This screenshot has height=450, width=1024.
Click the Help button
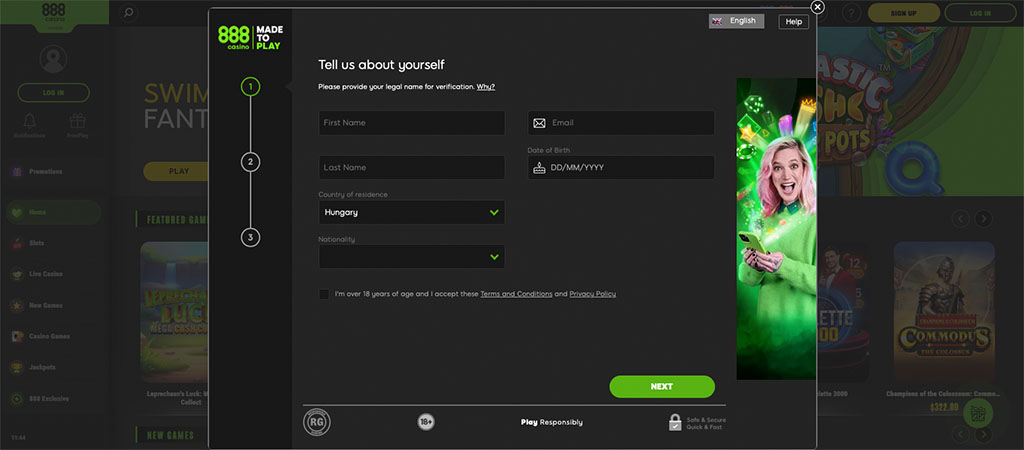coord(793,21)
